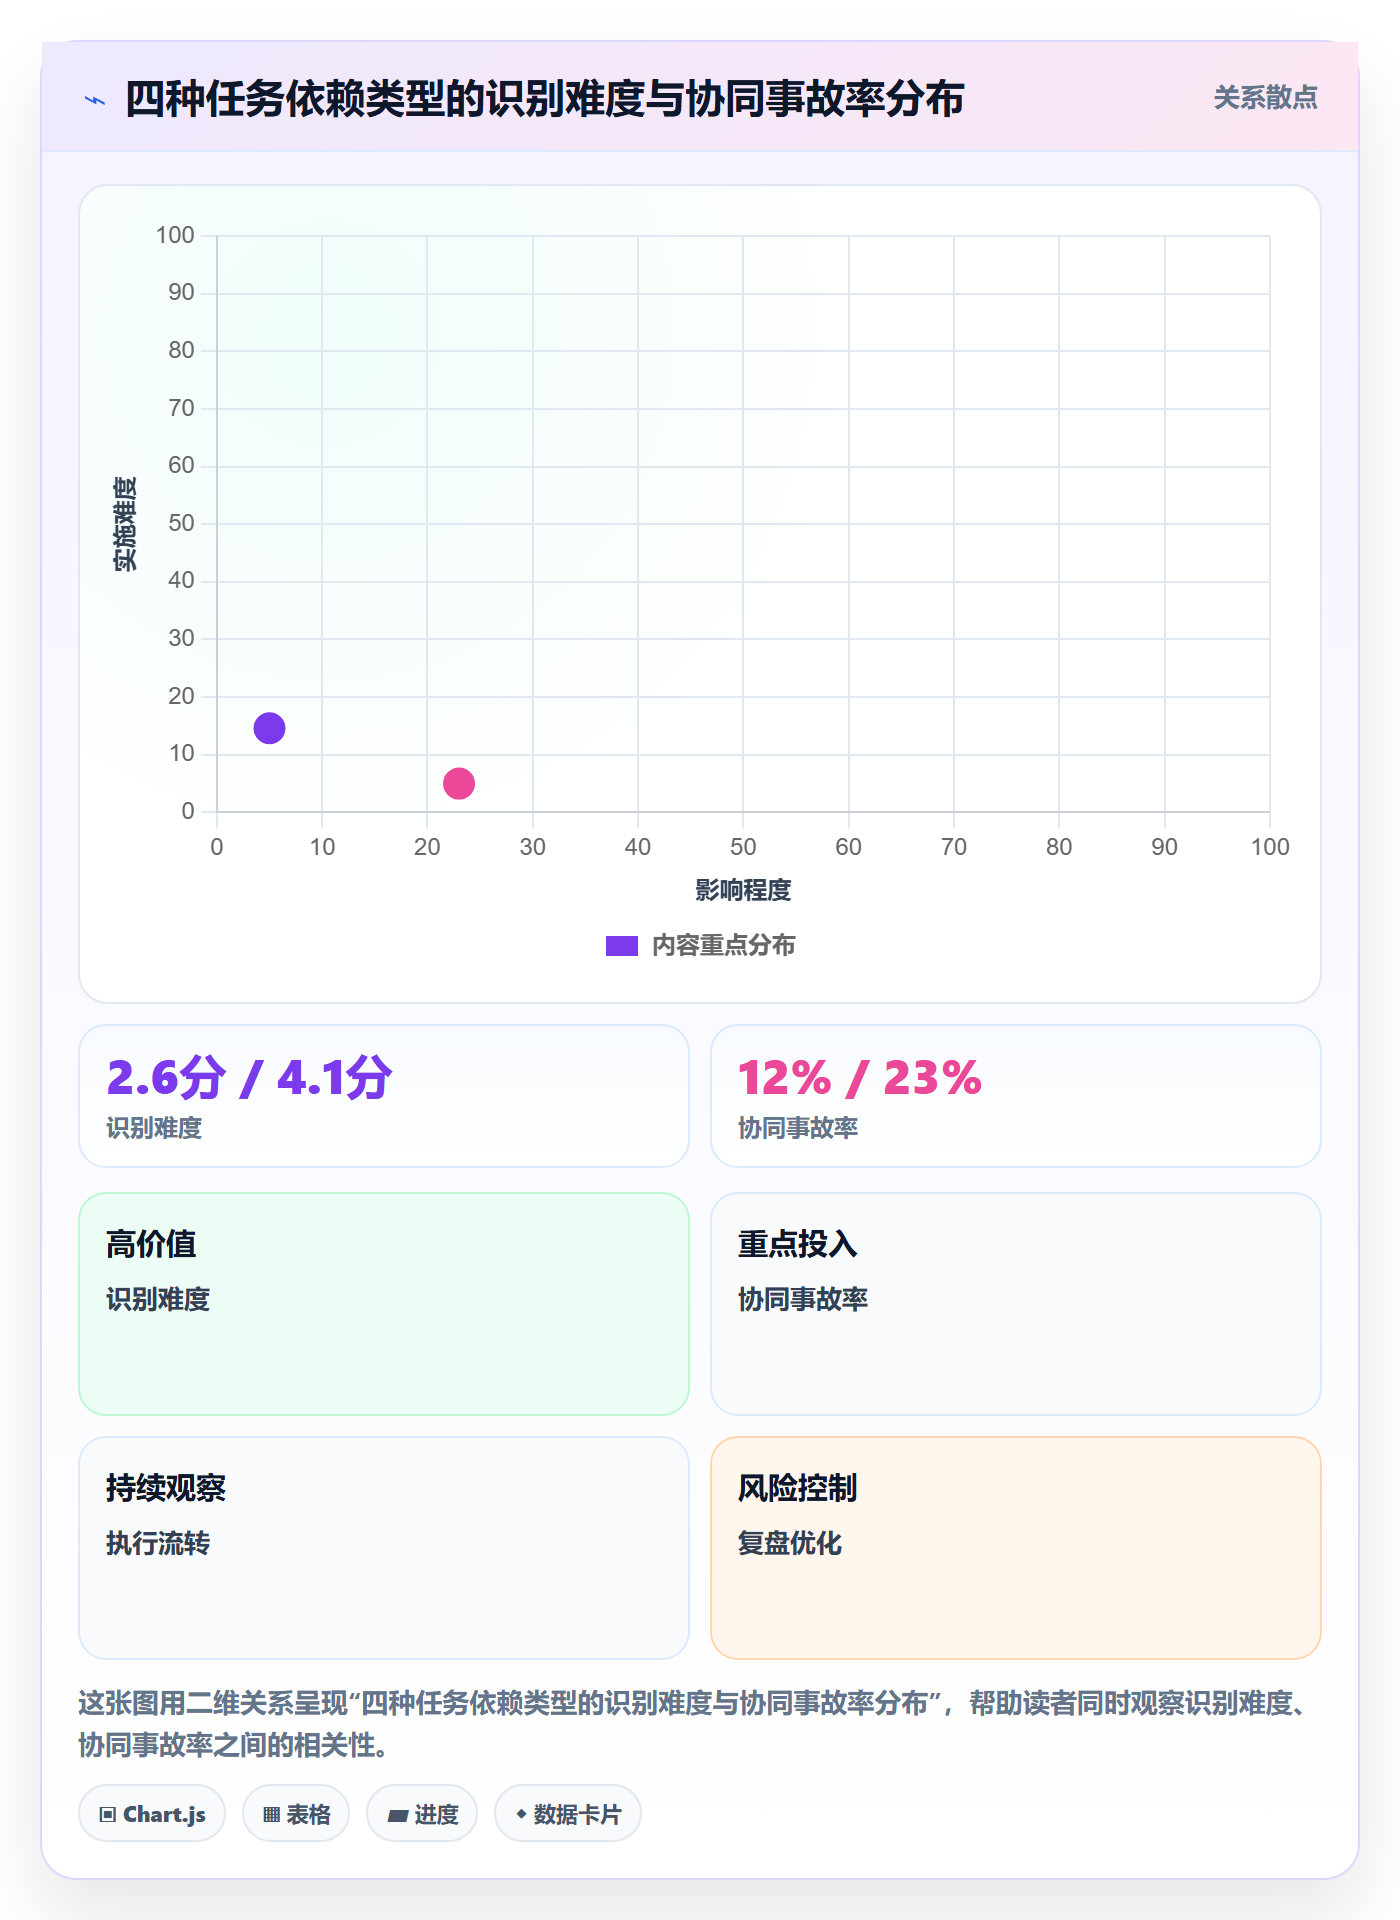Click the lightning bolt icon beside the title
The image size is (1400, 1920).
(95, 100)
